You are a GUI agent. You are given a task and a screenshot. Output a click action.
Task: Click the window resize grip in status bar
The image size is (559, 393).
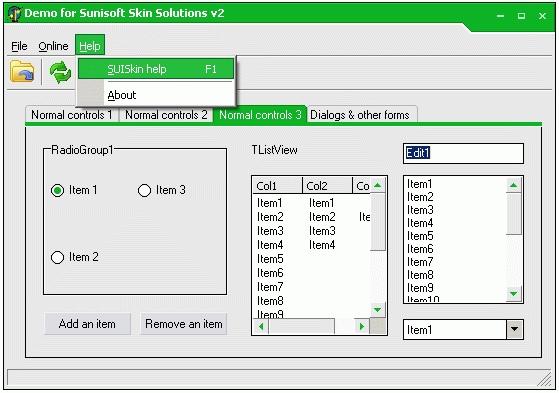point(544,379)
